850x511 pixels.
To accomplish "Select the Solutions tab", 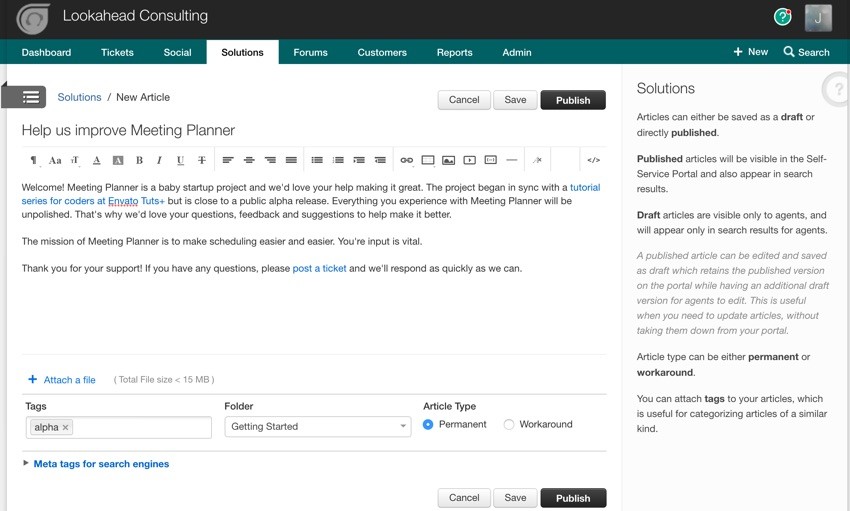I will click(x=242, y=53).
